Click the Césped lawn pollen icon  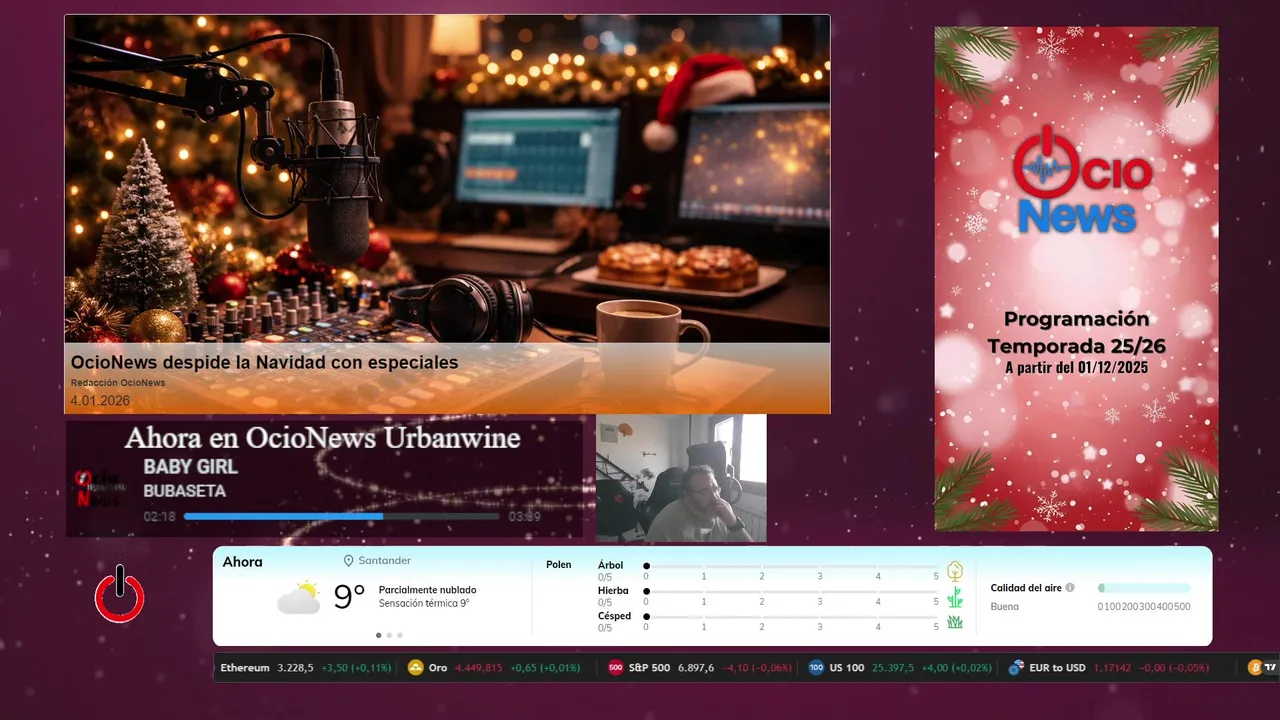[x=955, y=622]
